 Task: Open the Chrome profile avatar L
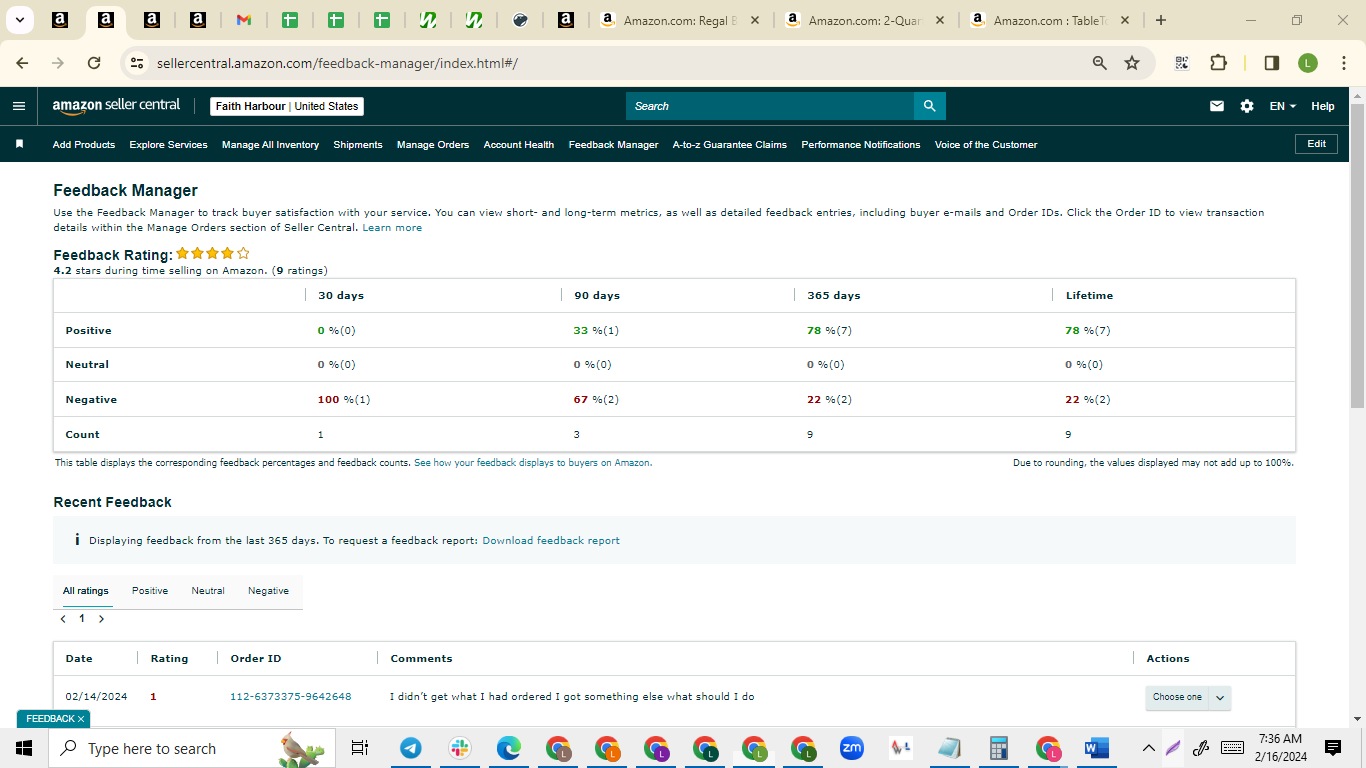pyautogui.click(x=1308, y=63)
